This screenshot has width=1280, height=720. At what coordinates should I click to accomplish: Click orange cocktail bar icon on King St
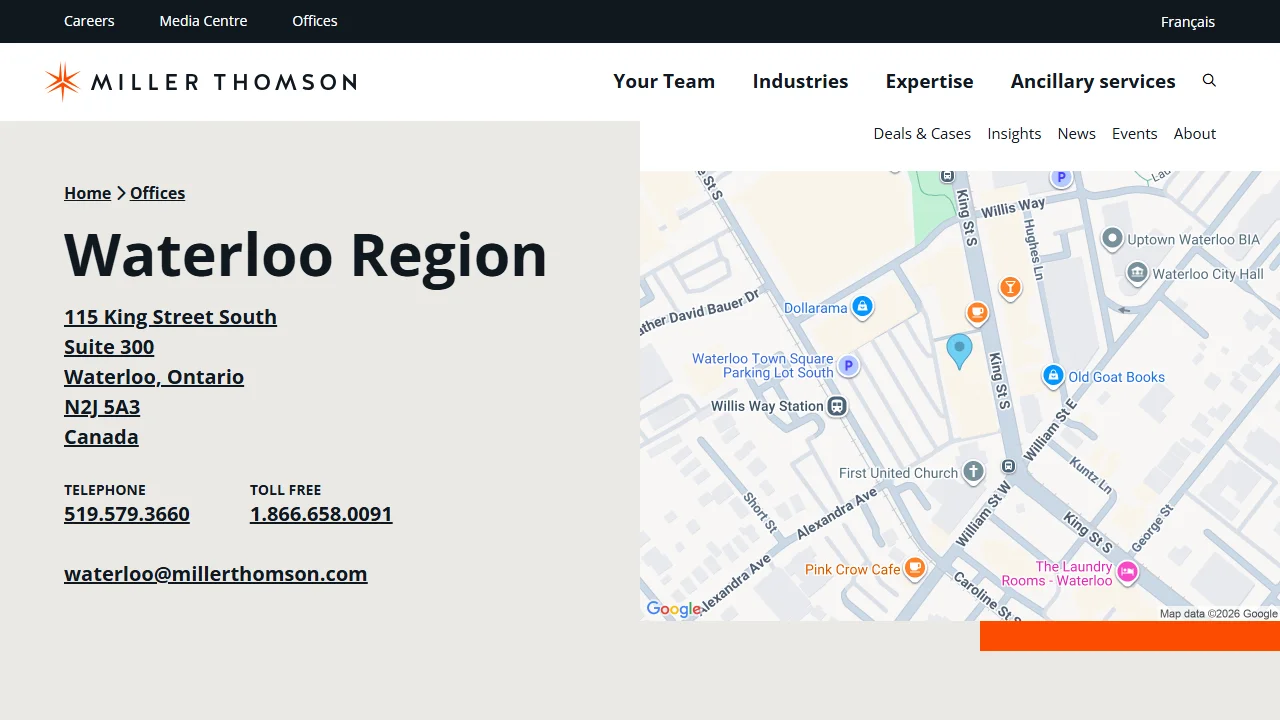tap(1010, 288)
